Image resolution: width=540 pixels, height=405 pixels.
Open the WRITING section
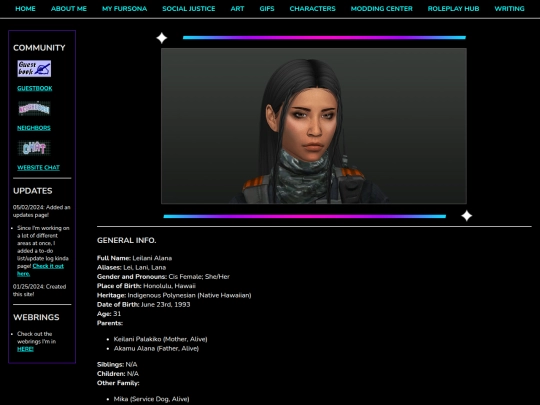(x=509, y=9)
